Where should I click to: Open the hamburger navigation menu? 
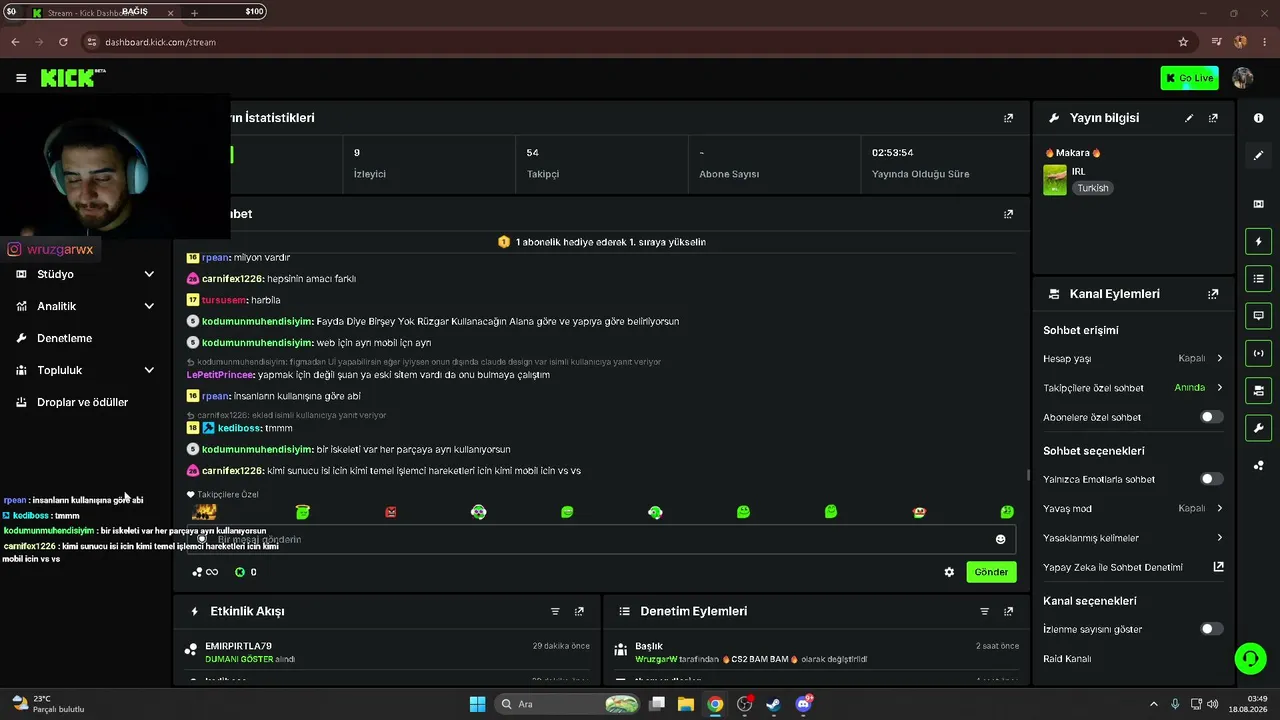pos(21,78)
